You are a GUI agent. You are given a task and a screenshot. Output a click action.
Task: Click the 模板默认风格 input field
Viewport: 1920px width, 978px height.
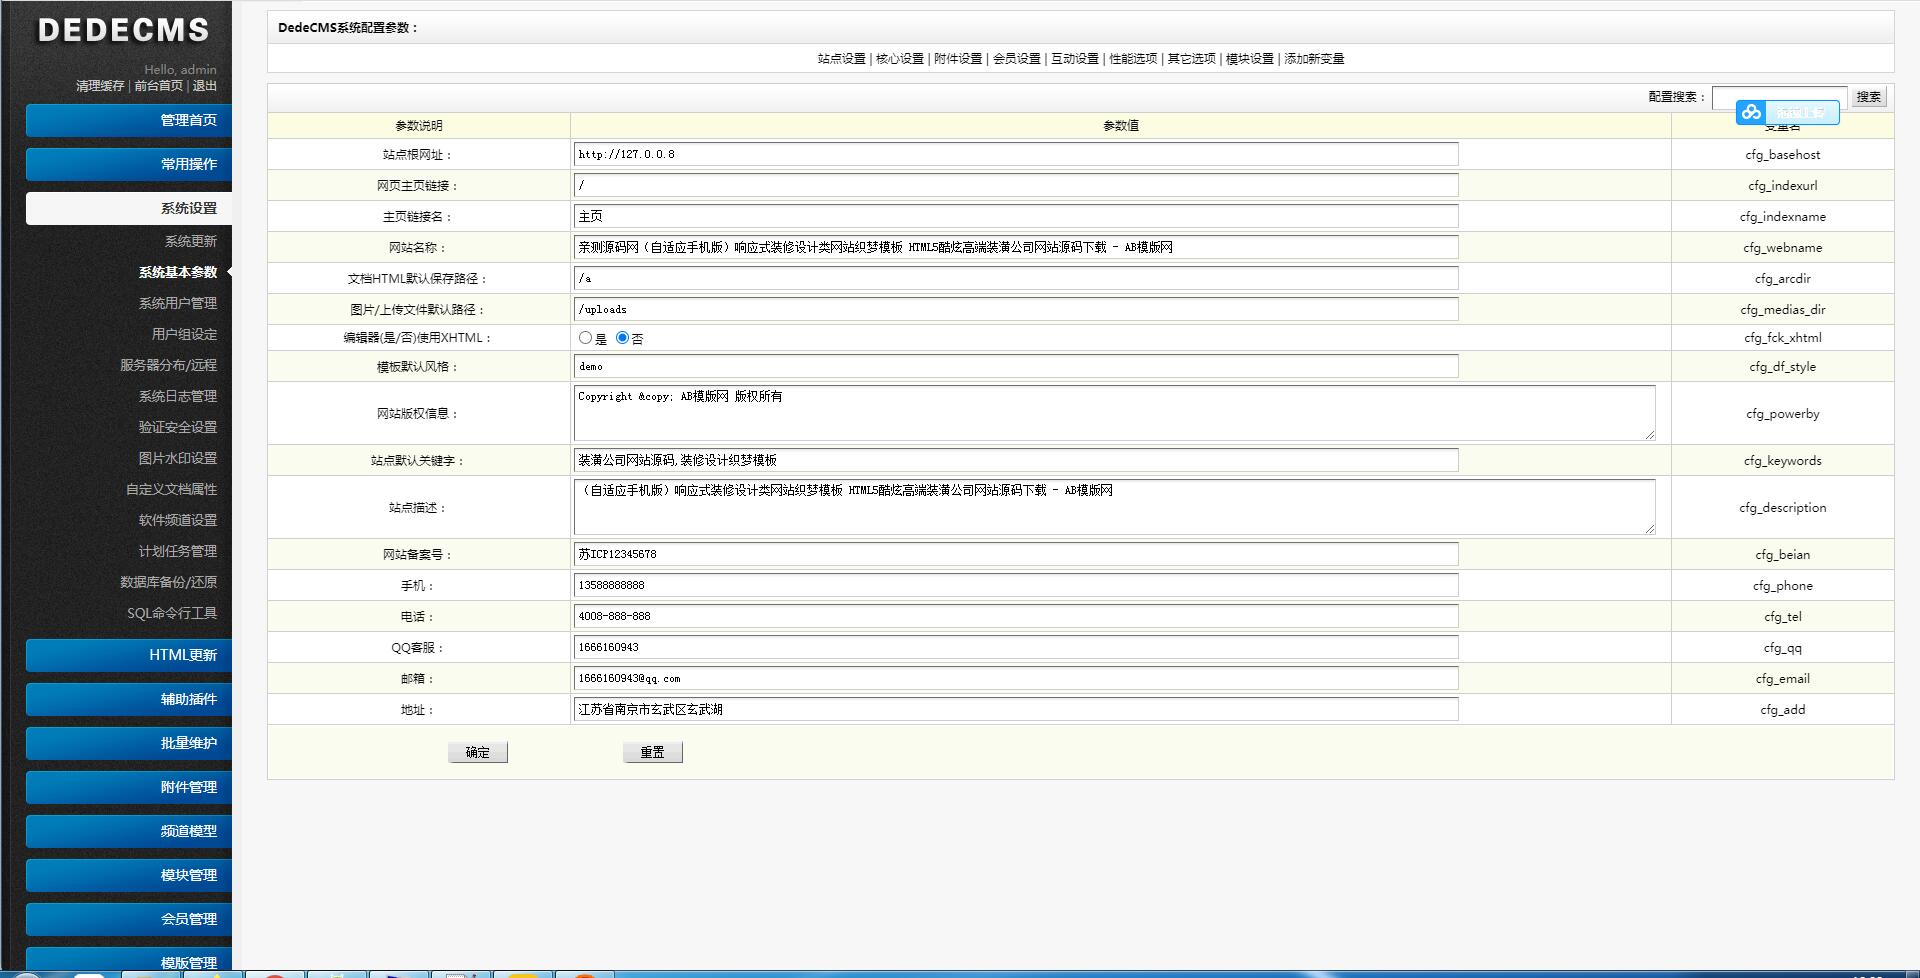point(1016,366)
